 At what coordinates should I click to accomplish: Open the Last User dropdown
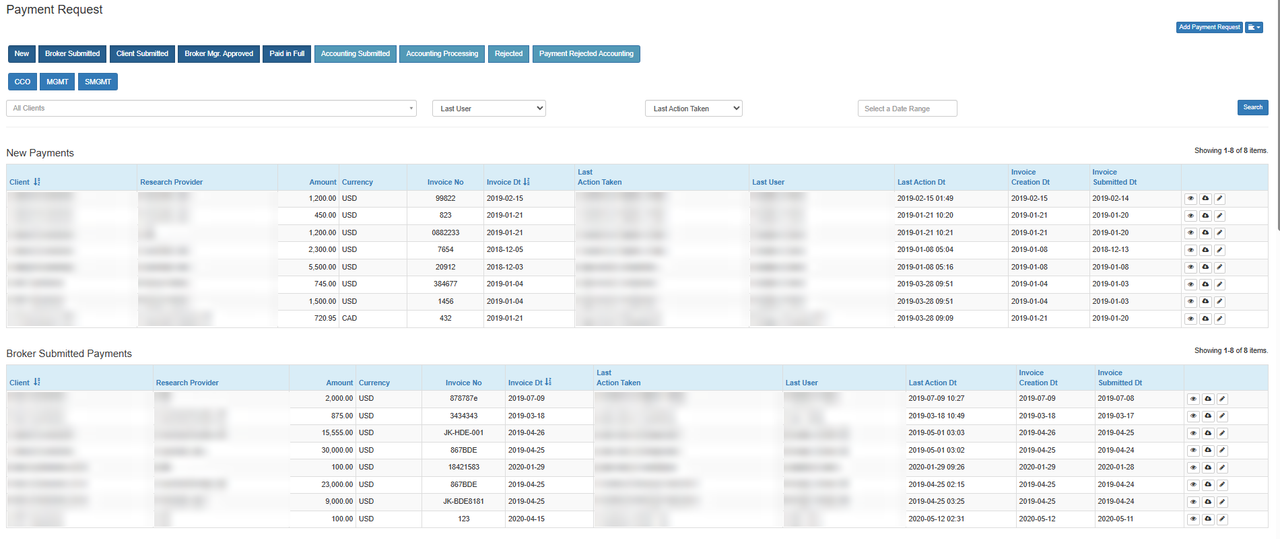(x=489, y=108)
